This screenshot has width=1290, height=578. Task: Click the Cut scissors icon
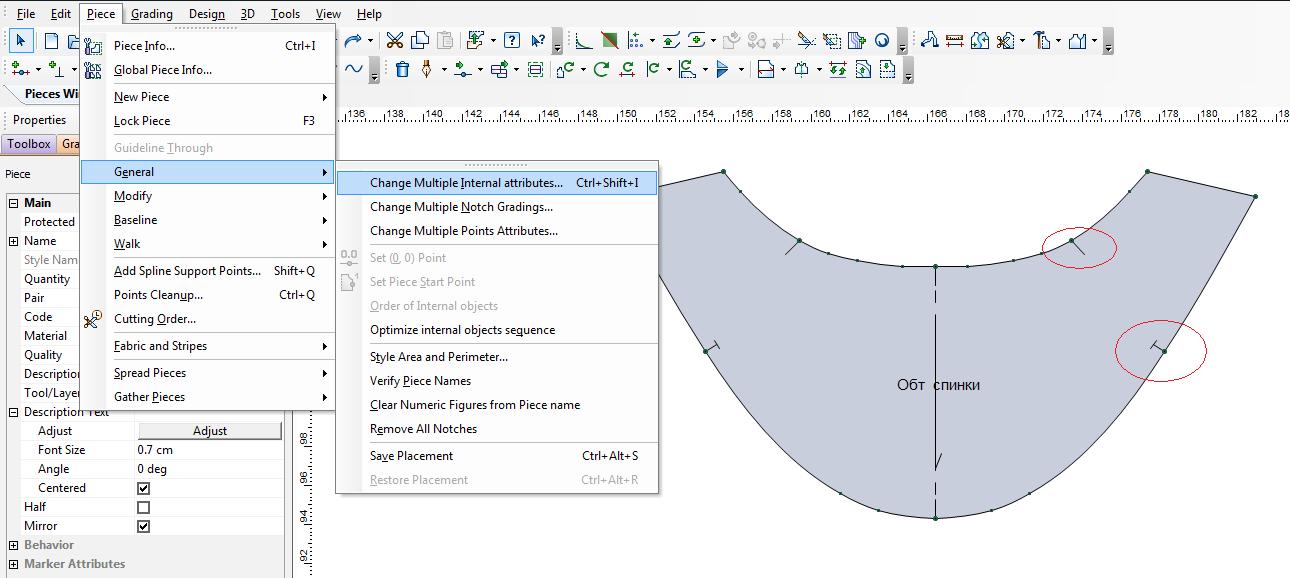coord(394,41)
